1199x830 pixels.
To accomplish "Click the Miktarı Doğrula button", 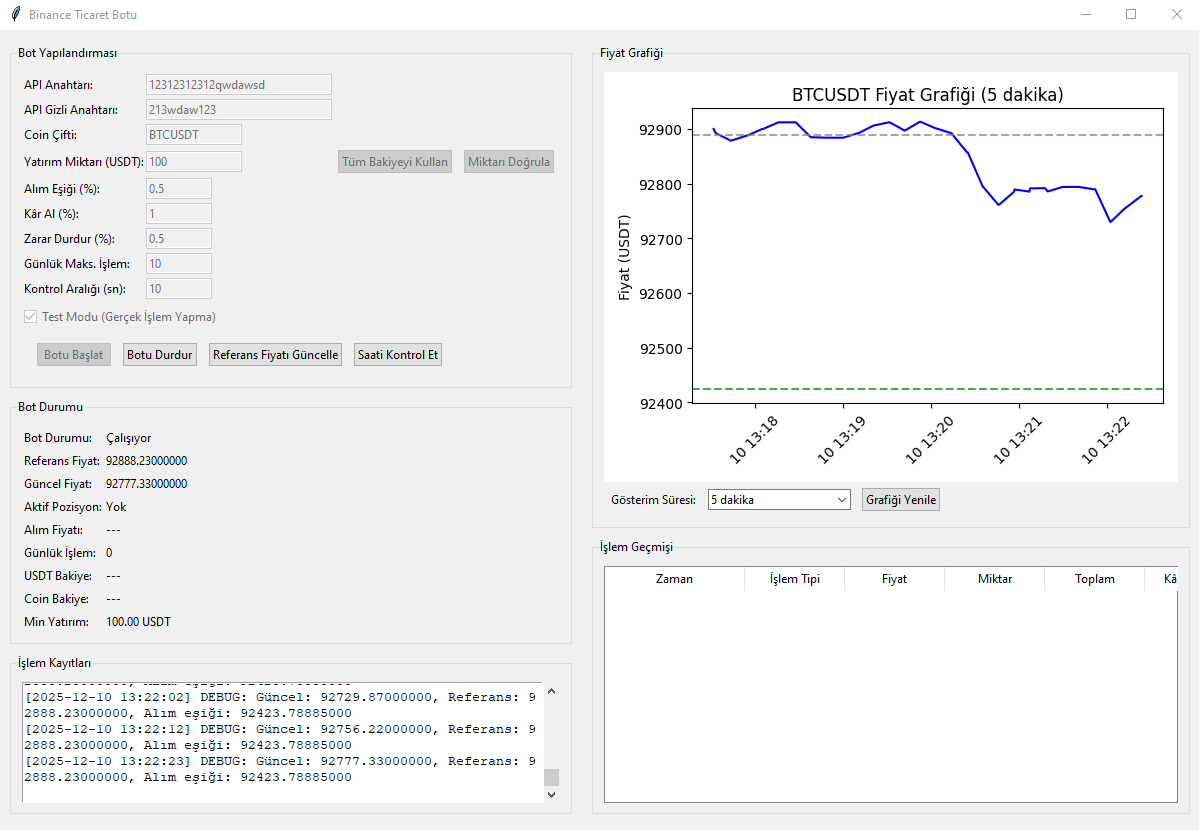I will [509, 161].
